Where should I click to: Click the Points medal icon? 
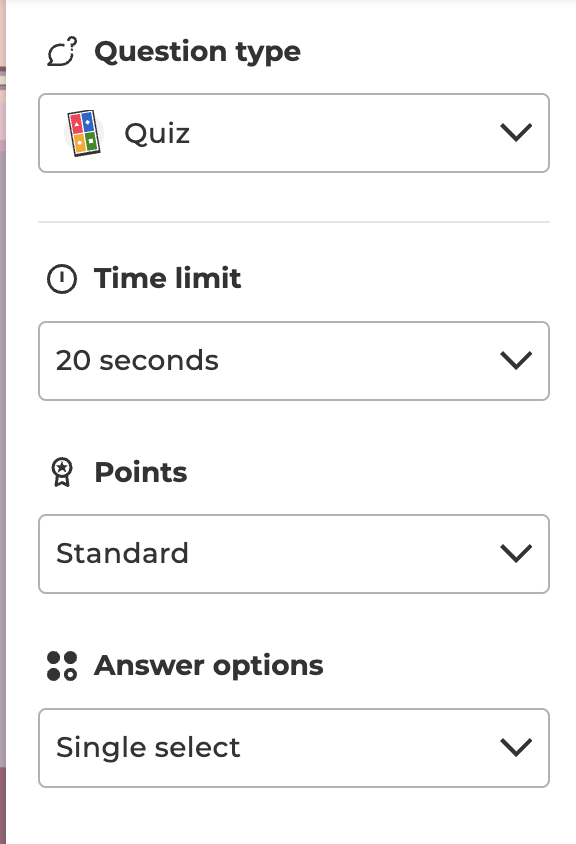pyautogui.click(x=62, y=472)
